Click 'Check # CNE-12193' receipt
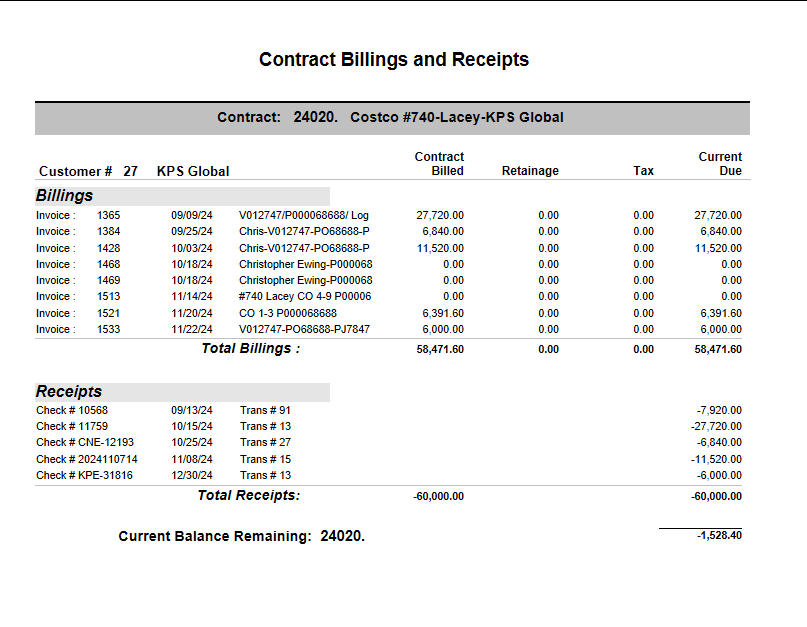This screenshot has height=627, width=807. [85, 442]
